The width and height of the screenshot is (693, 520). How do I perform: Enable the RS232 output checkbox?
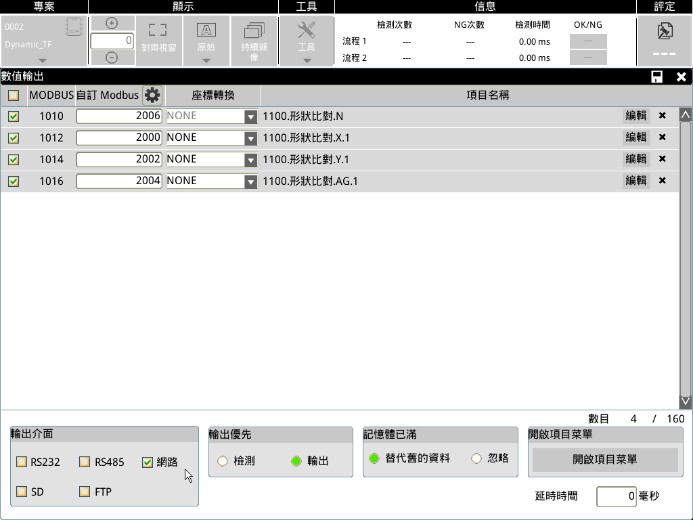(22, 462)
